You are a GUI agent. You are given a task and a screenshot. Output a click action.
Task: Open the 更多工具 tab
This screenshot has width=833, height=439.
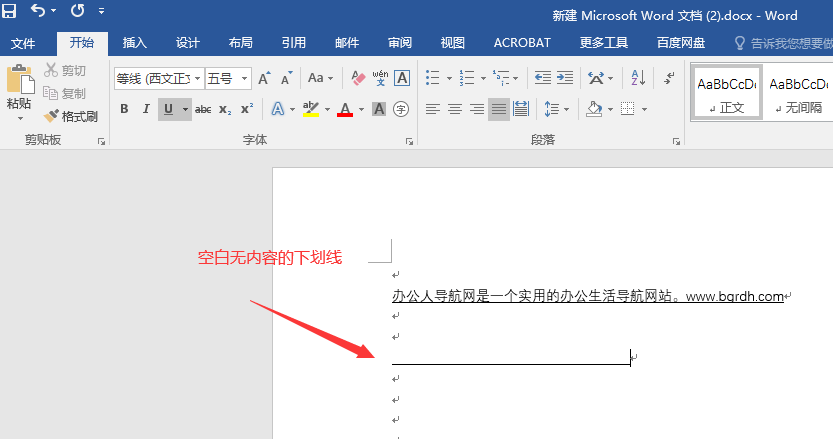pyautogui.click(x=604, y=43)
